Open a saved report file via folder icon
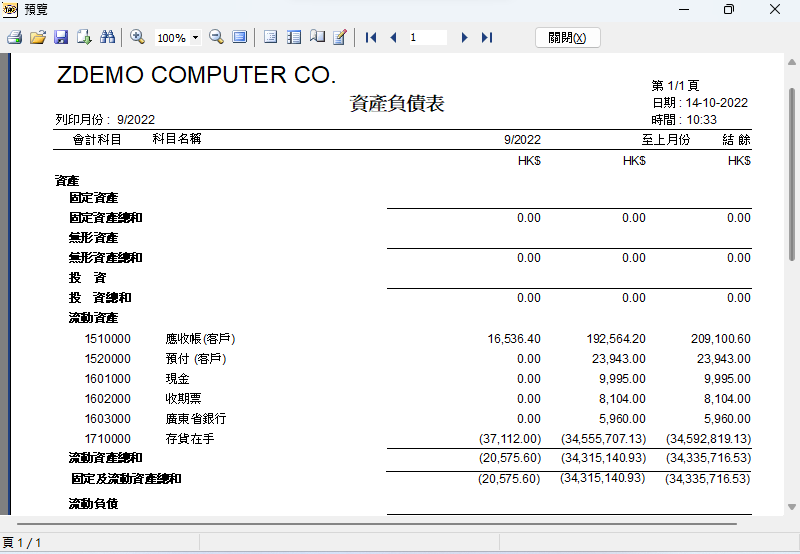Image resolution: width=800 pixels, height=554 pixels. [x=38, y=37]
